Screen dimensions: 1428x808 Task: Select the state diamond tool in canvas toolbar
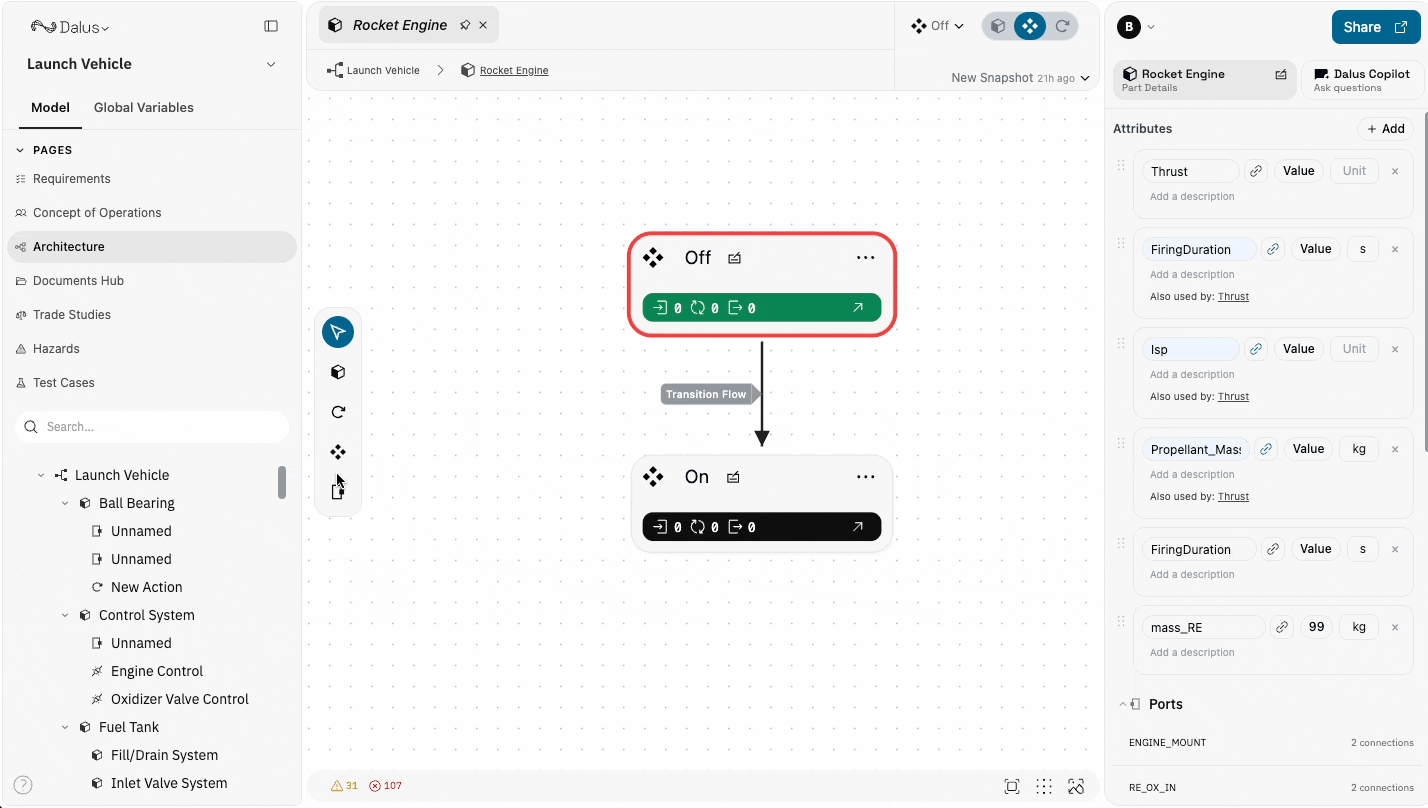point(338,452)
